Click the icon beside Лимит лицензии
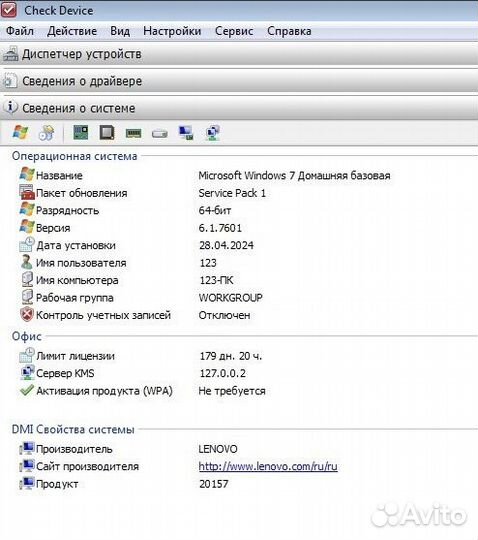This screenshot has height=540, width=478. click(27, 355)
